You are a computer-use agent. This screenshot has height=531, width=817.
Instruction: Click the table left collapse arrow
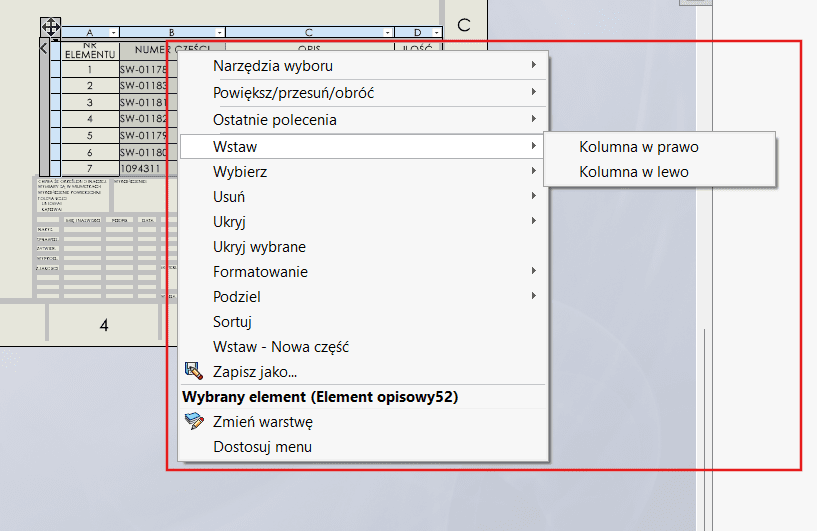point(44,47)
